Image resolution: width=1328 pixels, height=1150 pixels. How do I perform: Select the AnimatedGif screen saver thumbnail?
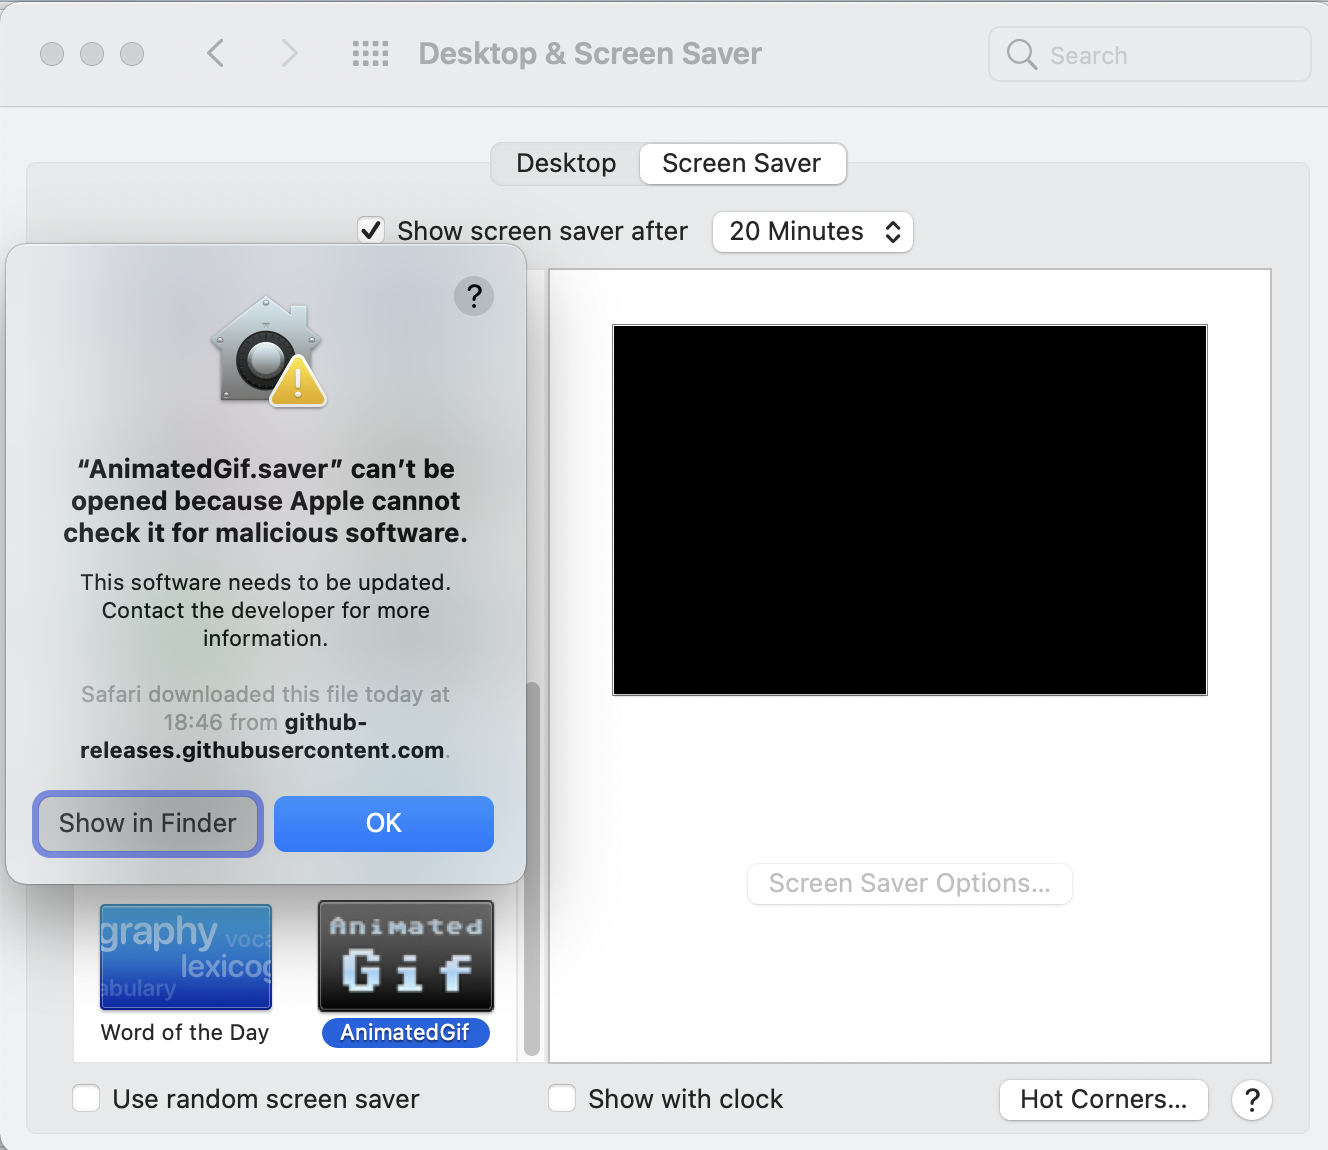point(406,956)
